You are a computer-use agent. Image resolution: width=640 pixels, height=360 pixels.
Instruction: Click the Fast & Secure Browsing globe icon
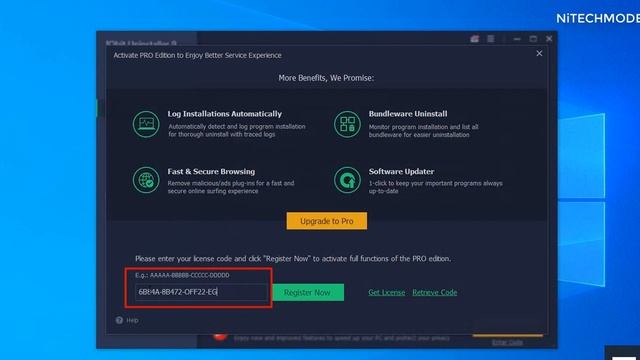tap(146, 180)
